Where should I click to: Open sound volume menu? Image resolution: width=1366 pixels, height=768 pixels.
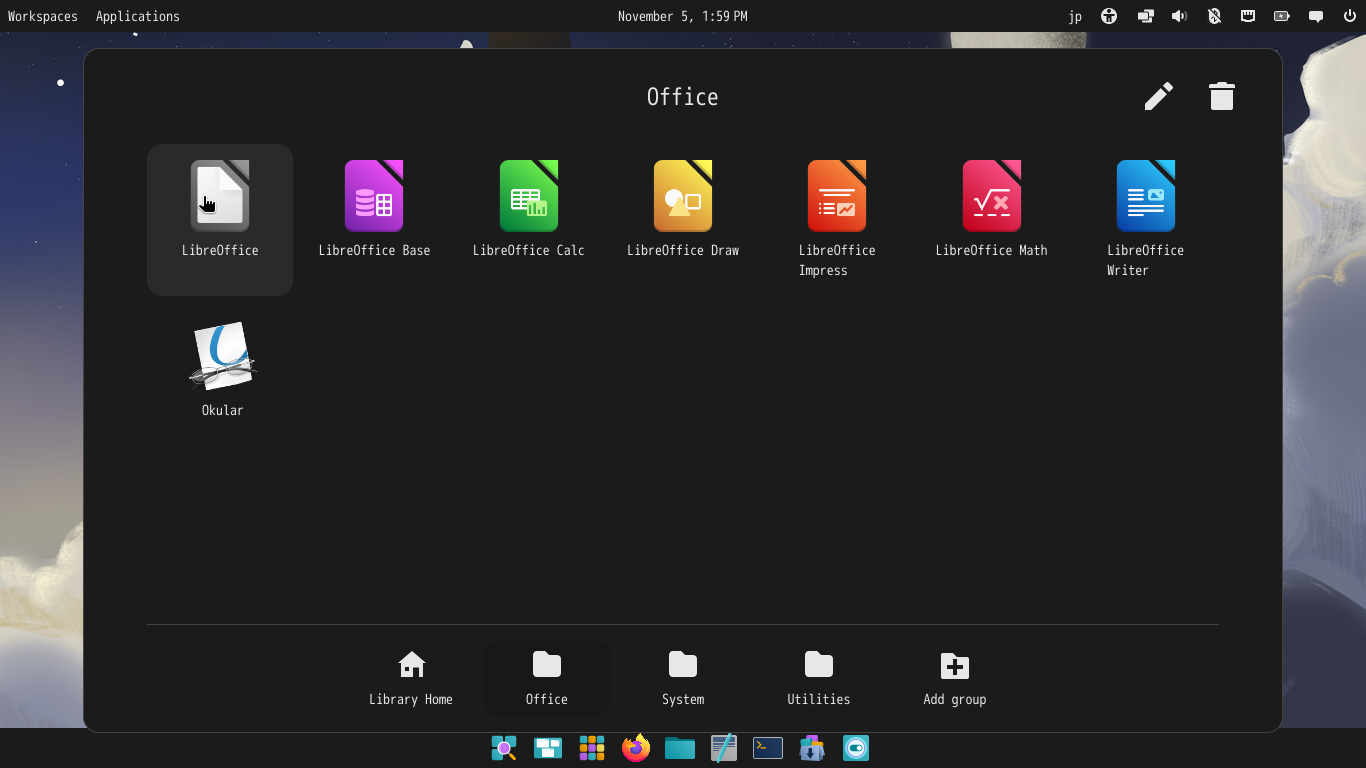(1180, 16)
